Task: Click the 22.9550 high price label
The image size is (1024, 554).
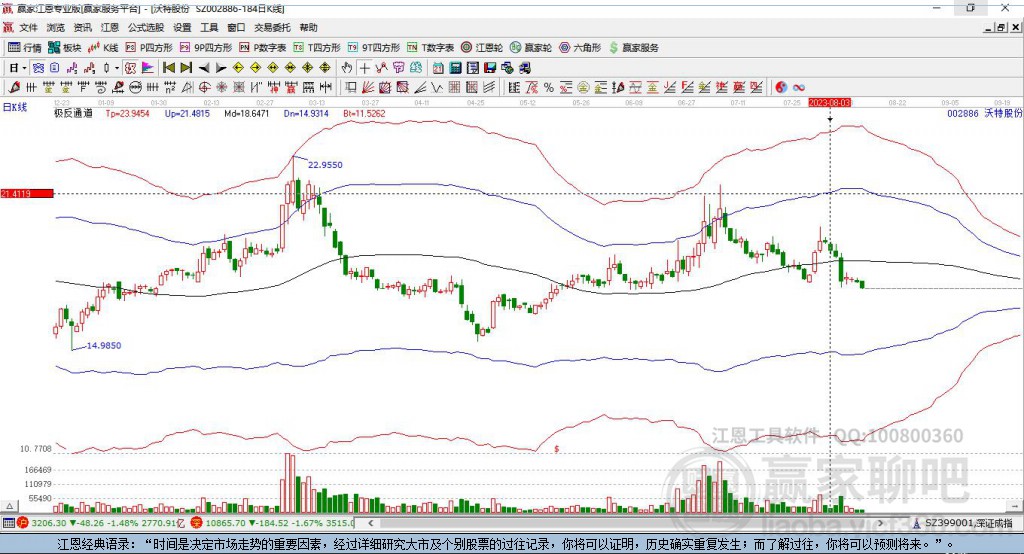Action: (325, 165)
